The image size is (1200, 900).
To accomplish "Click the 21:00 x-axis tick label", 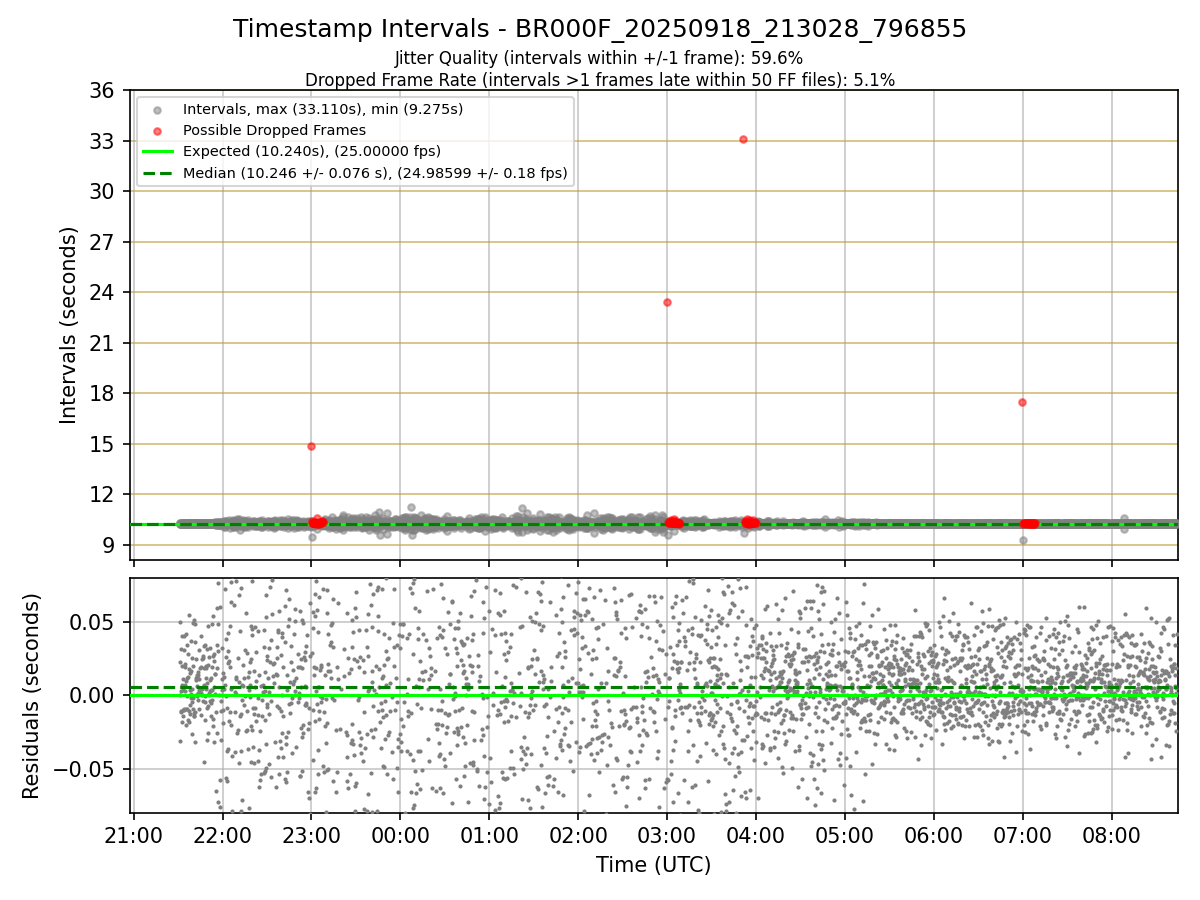I will (134, 835).
